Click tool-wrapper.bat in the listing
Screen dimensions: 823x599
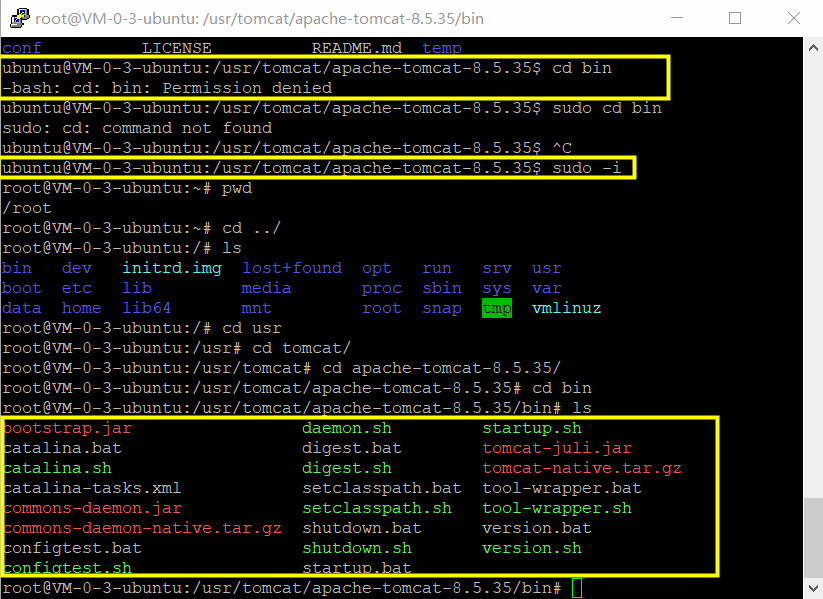tap(562, 488)
